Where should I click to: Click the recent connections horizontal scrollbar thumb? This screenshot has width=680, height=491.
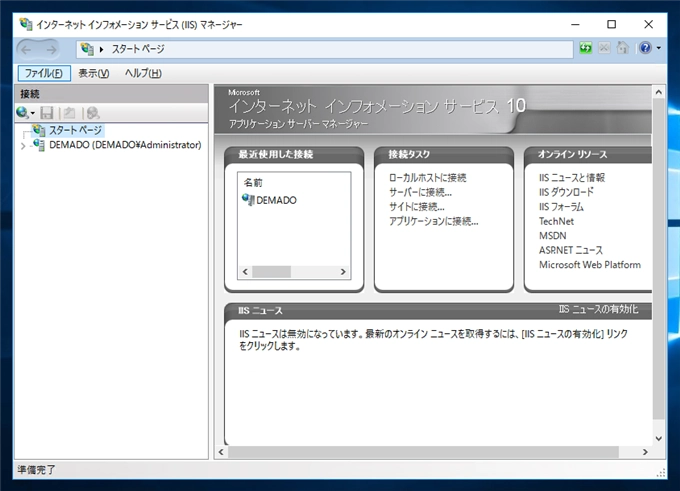271,272
